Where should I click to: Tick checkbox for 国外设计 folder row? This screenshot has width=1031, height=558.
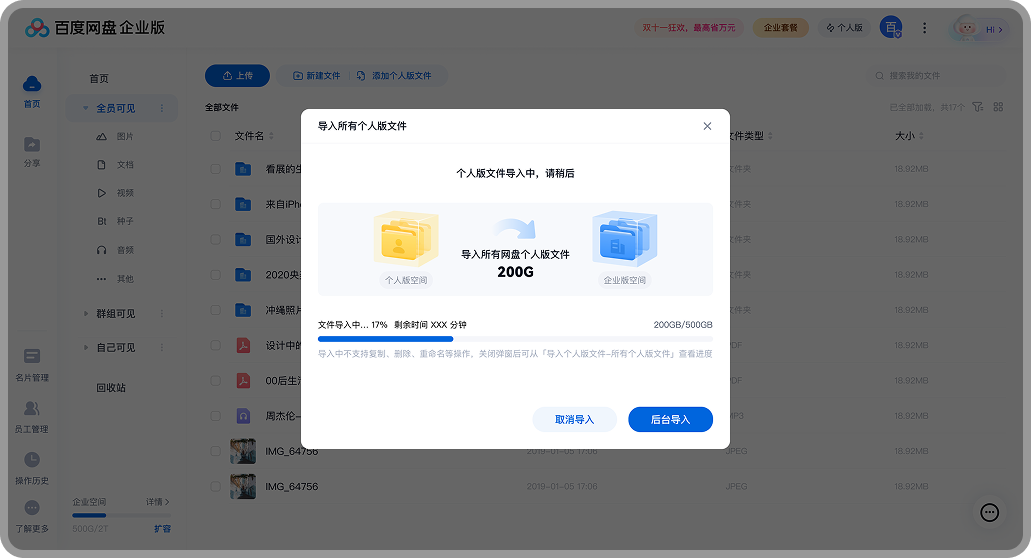(x=216, y=239)
